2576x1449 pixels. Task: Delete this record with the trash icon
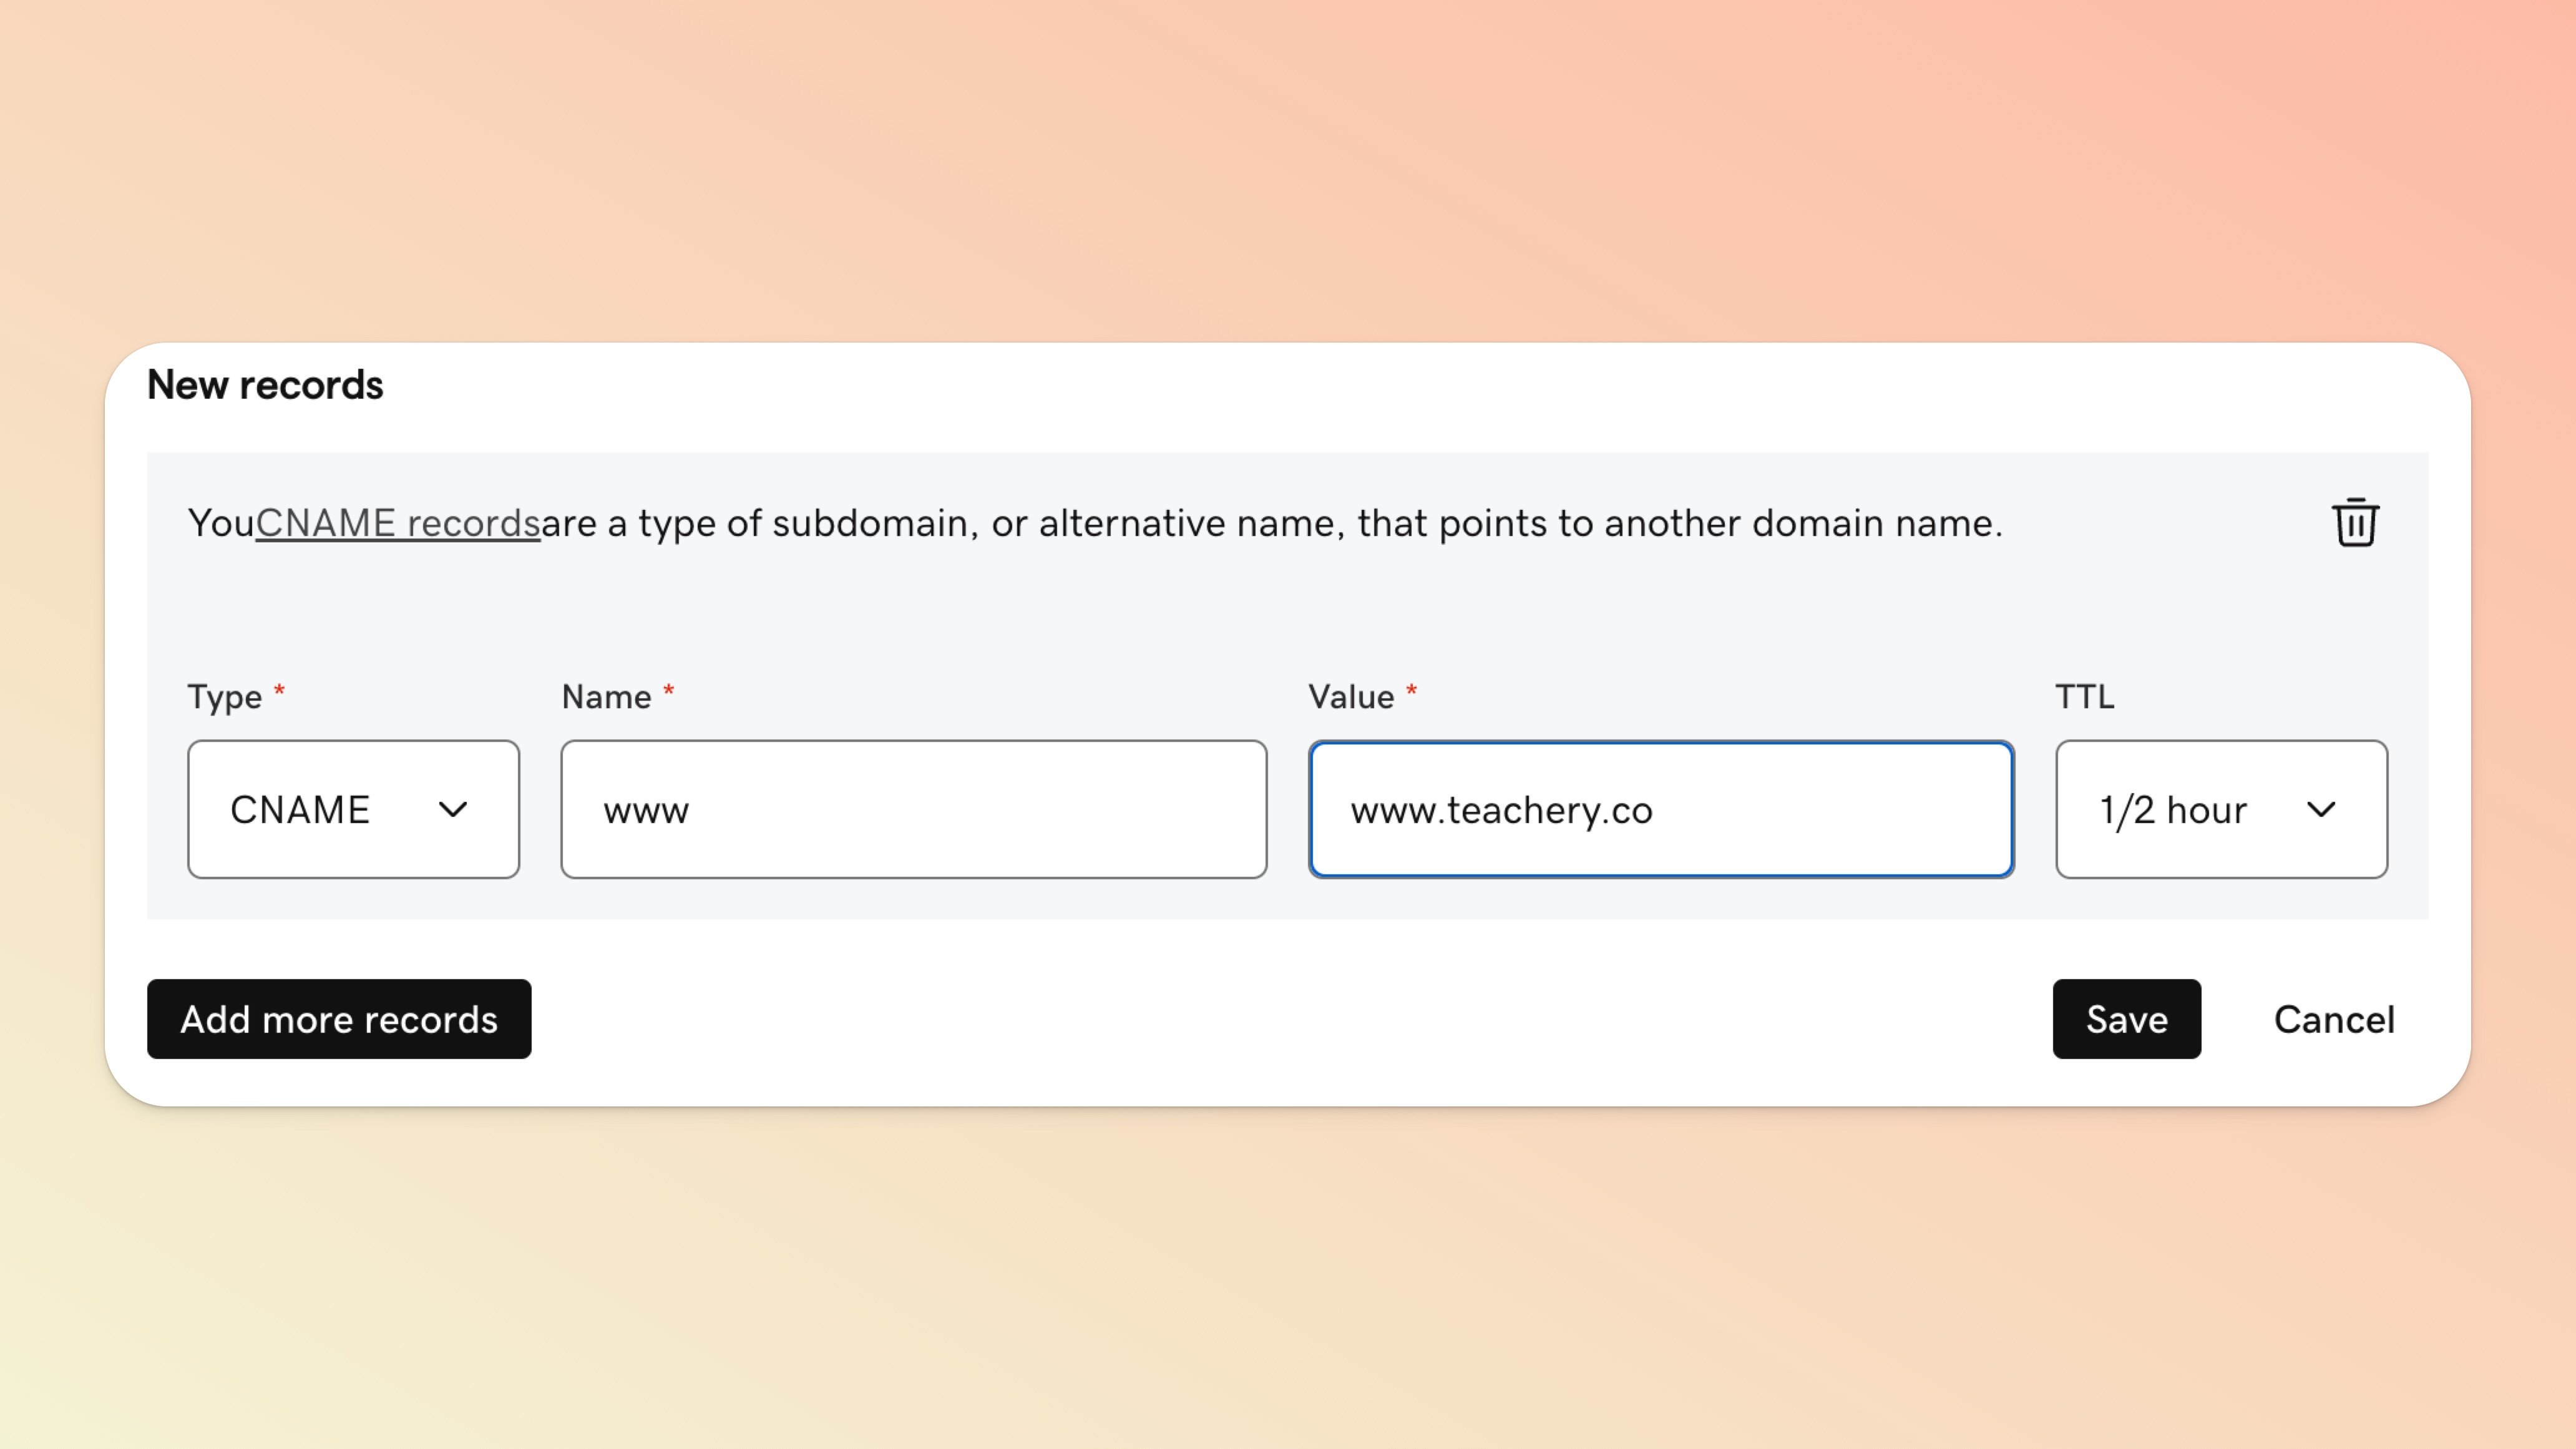tap(2355, 523)
